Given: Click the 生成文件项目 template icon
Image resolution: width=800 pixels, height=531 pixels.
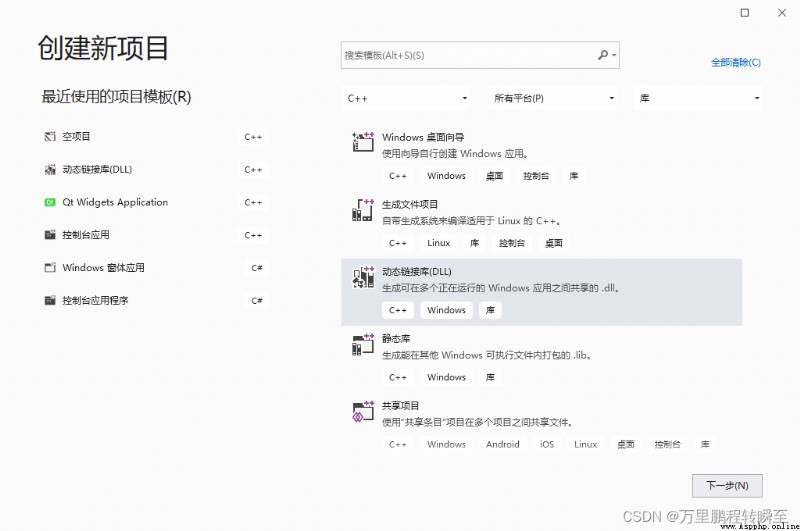Looking at the screenshot, I should pos(363,210).
